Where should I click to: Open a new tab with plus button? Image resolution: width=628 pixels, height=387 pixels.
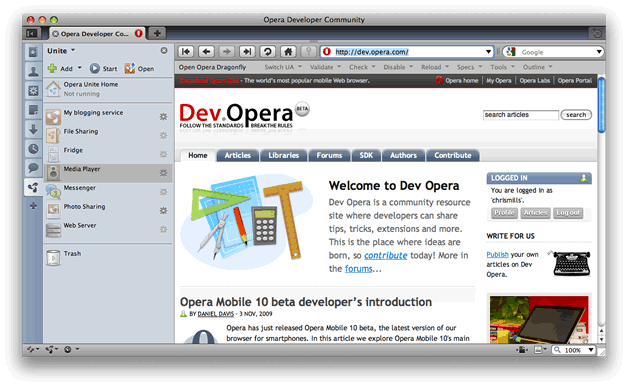157,34
